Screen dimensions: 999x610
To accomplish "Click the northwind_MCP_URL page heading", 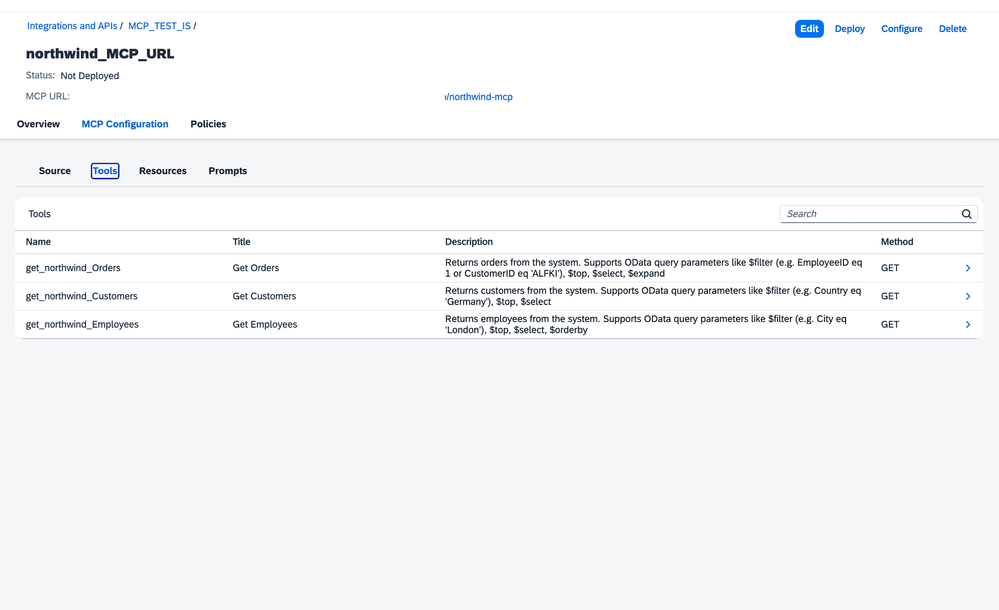I will coord(100,54).
